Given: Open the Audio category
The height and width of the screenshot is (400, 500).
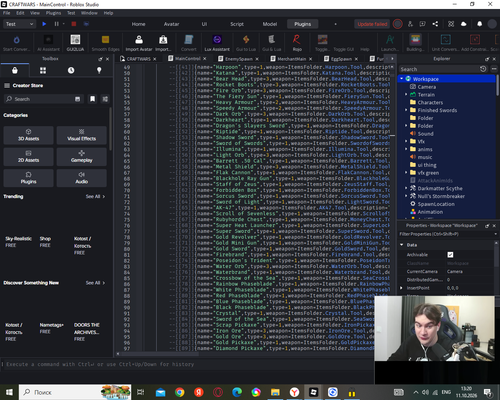Looking at the screenshot, I should tap(82, 178).
